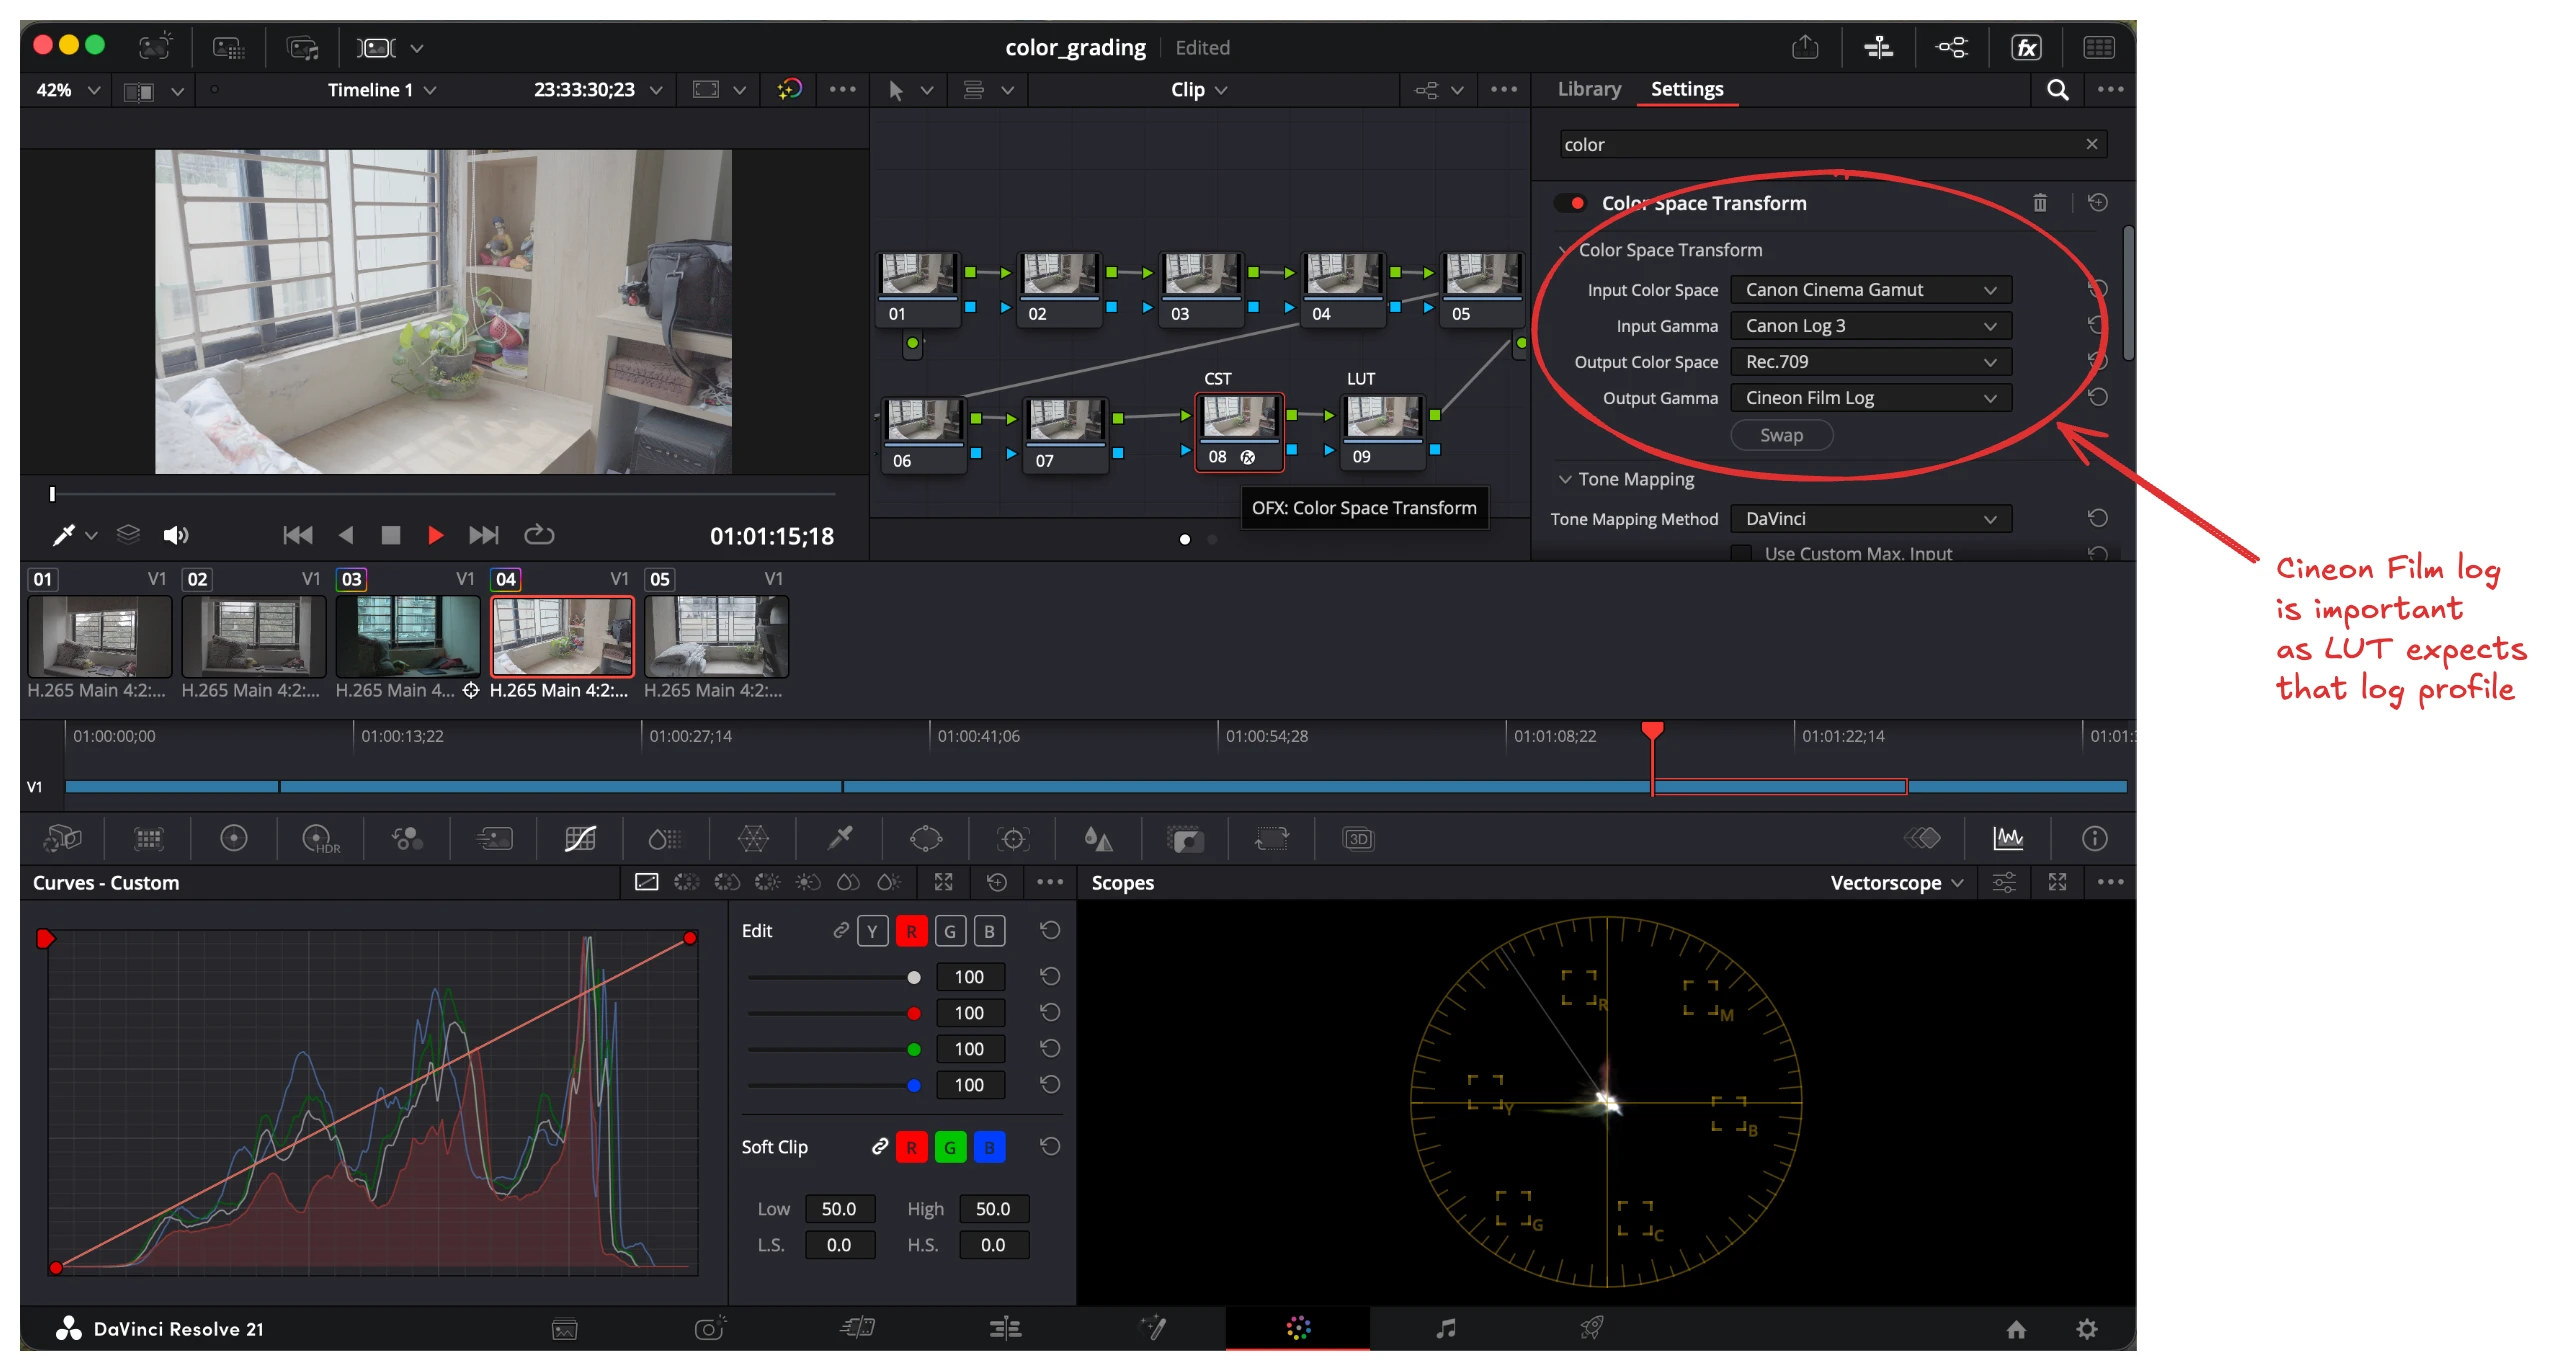Open the Input Gamma dropdown
The width and height of the screenshot is (2560, 1371).
click(1870, 326)
